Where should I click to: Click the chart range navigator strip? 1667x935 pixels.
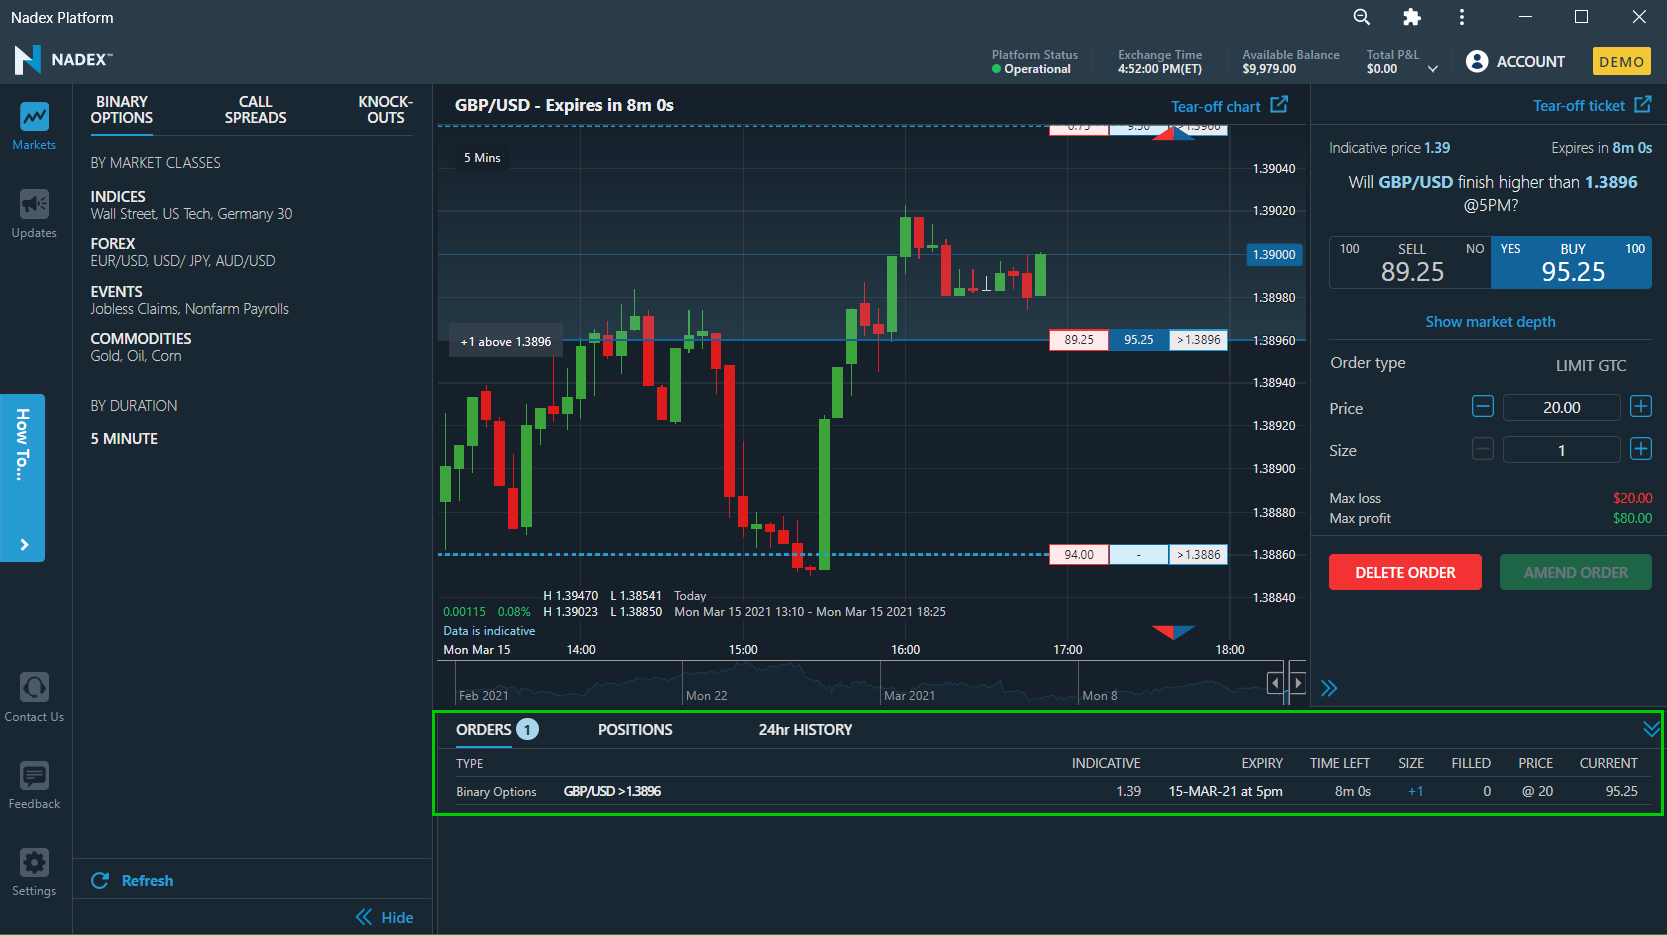860,684
